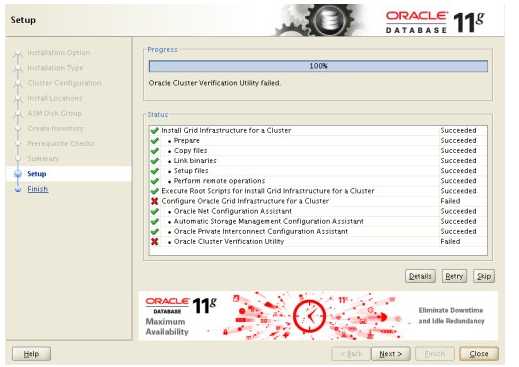Click the Maximum Availability banner clock graphic
519x367 pixels.
tap(309, 316)
